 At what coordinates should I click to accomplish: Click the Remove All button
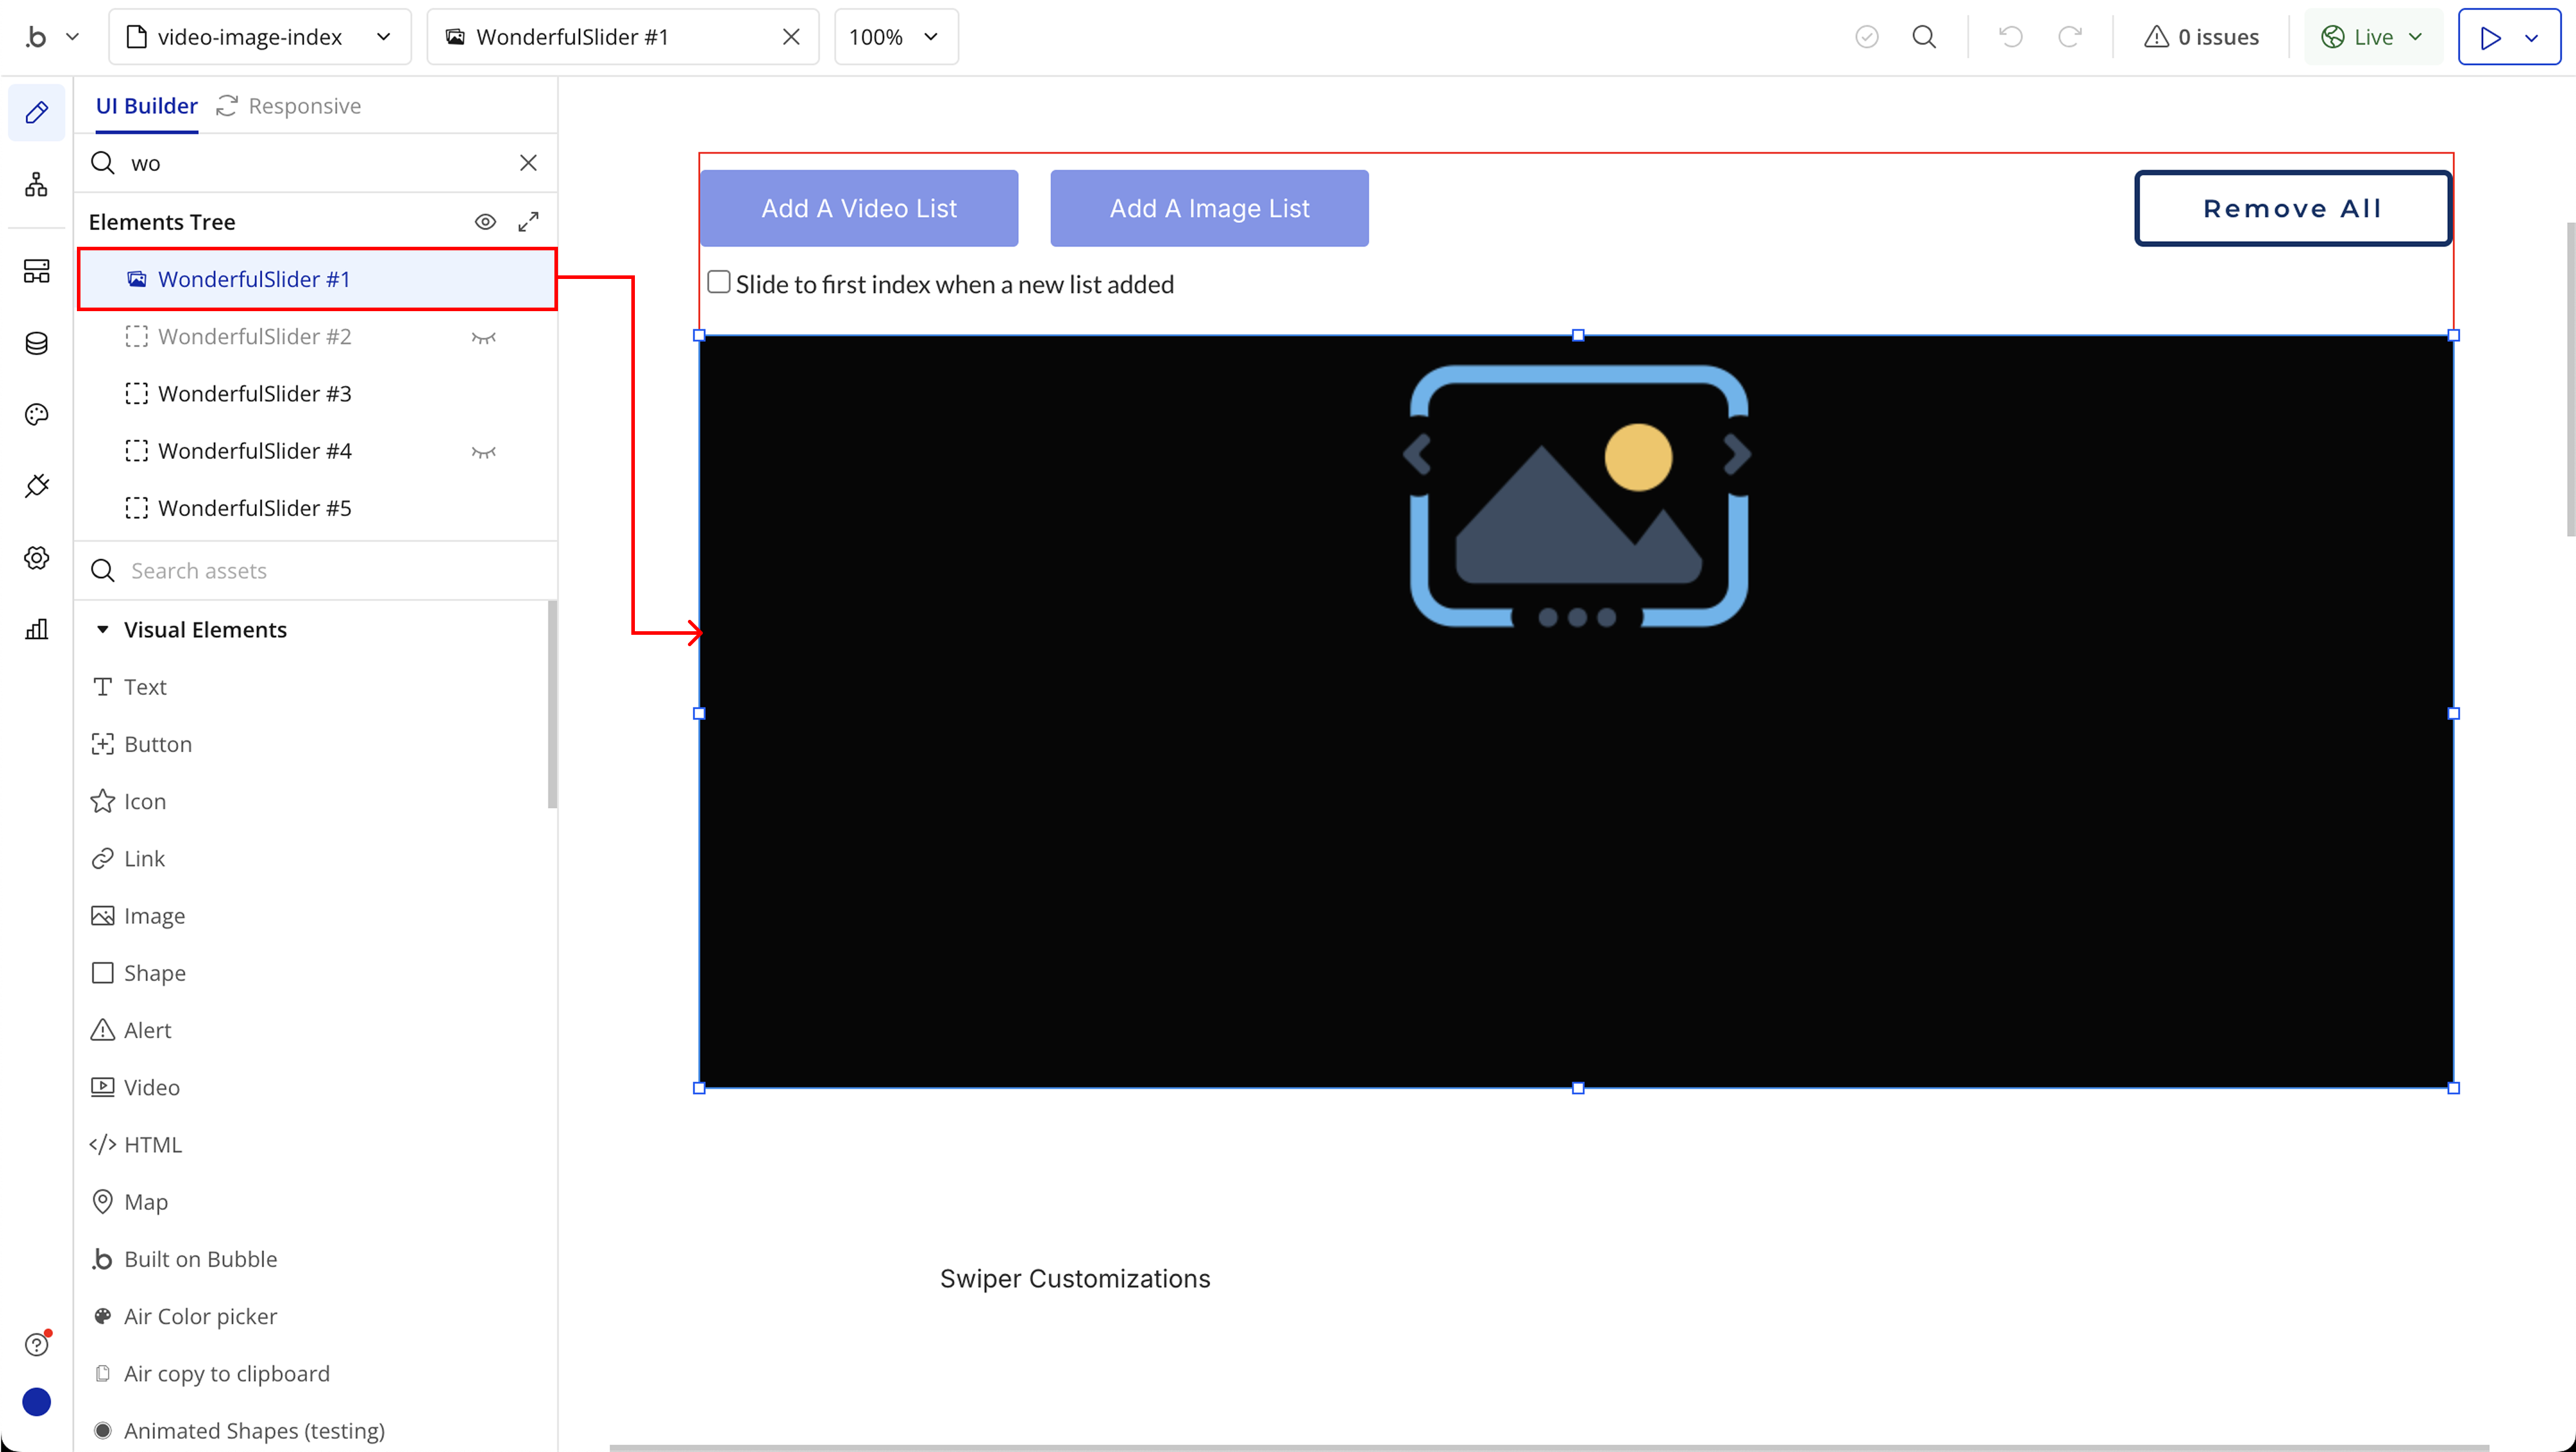[x=2291, y=208]
